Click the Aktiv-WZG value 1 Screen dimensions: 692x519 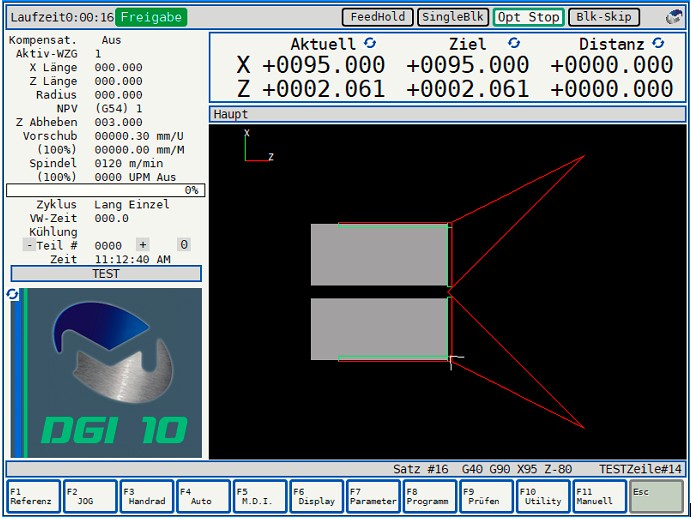pos(98,54)
